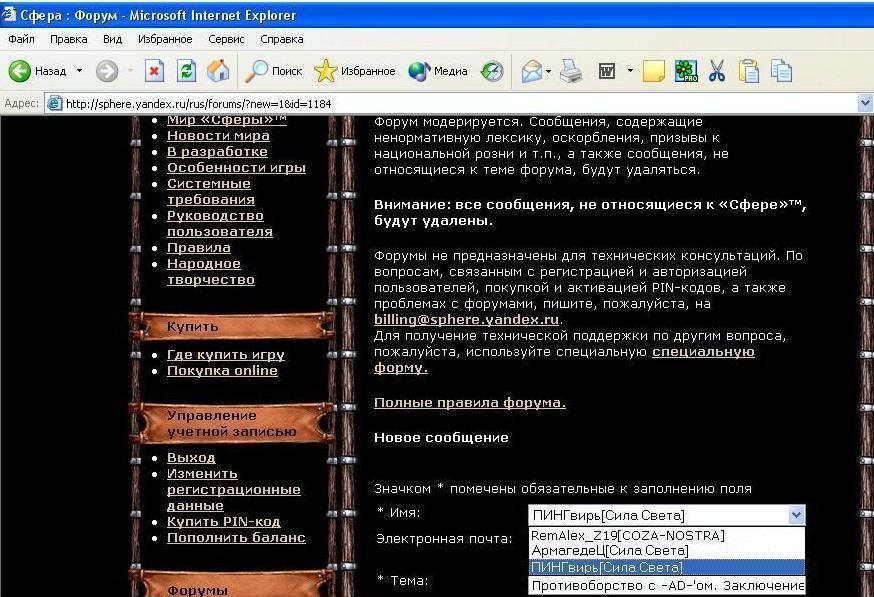Click the Тема subject input field

[667, 586]
